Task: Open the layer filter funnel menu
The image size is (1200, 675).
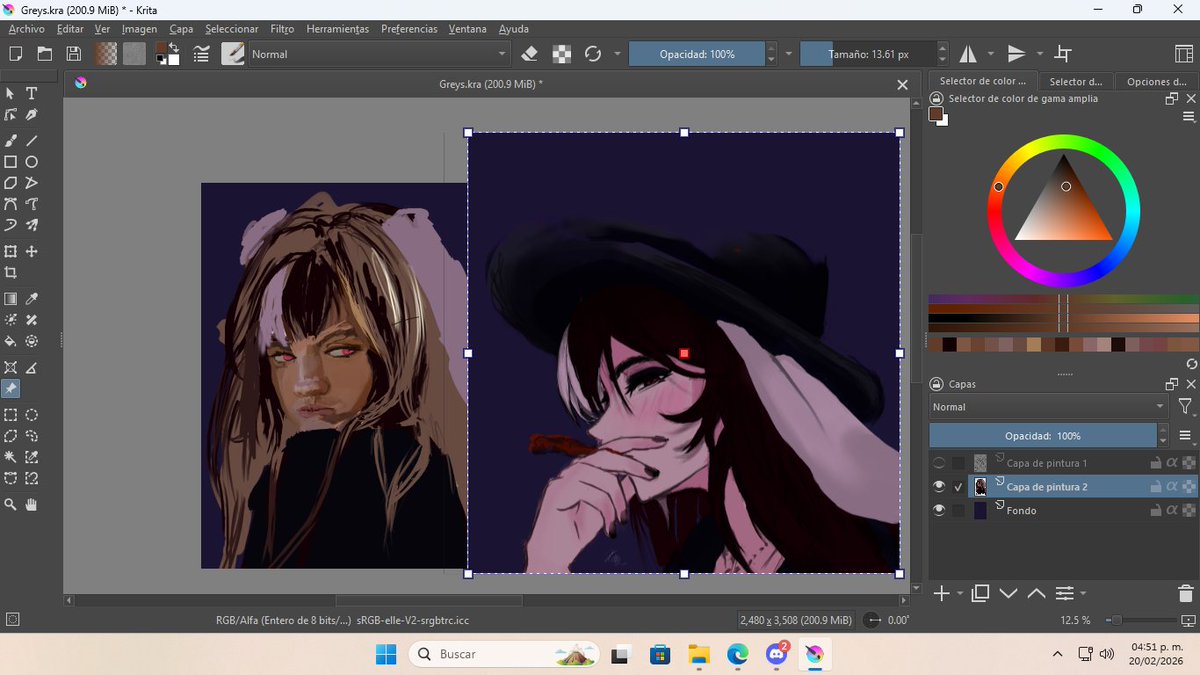Action: pos(1185,407)
